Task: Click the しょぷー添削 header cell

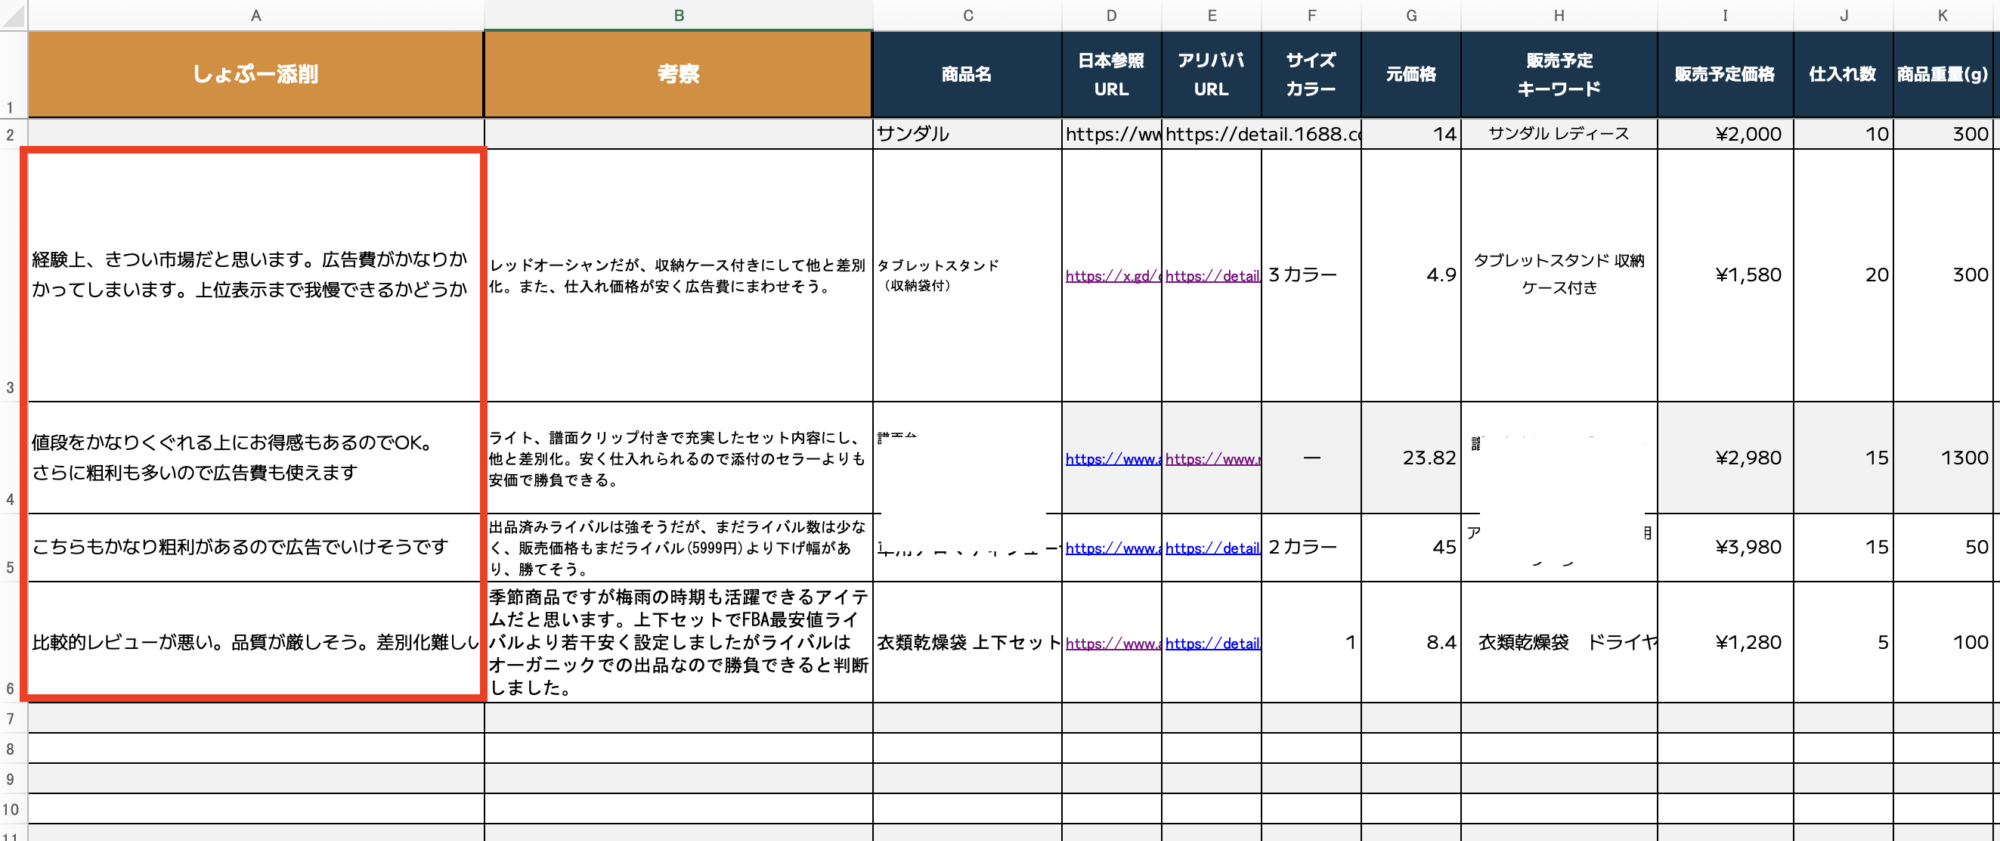Action: tap(256, 74)
